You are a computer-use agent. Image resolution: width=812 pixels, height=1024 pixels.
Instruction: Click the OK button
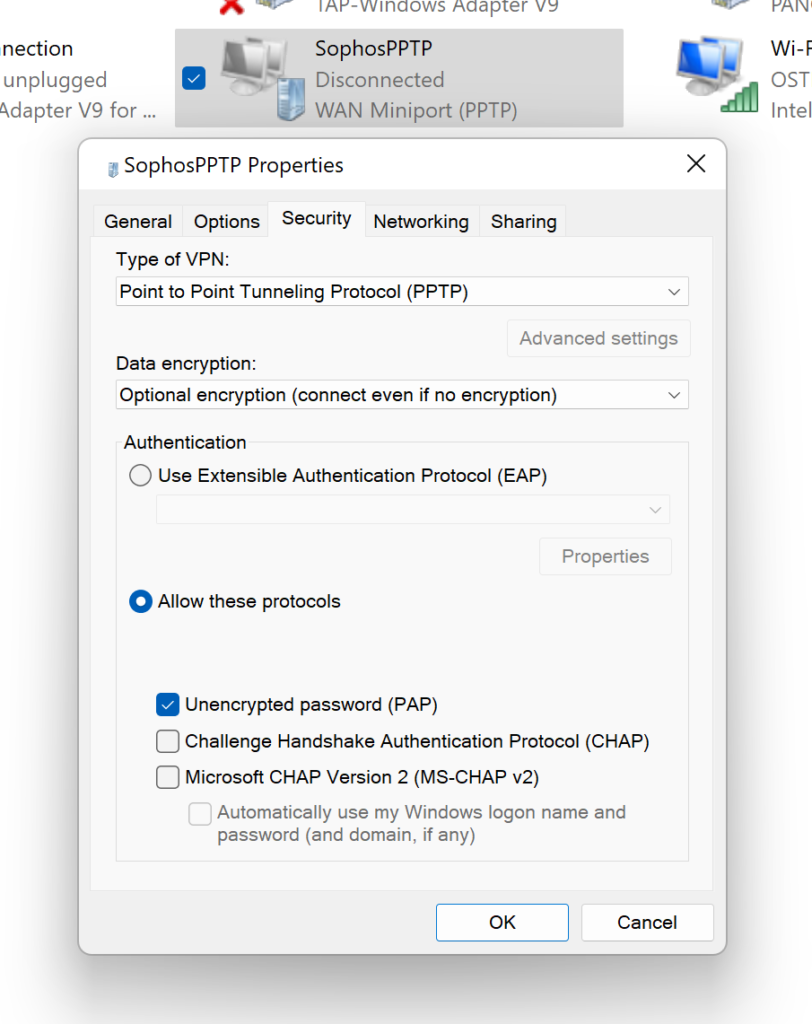click(x=502, y=922)
